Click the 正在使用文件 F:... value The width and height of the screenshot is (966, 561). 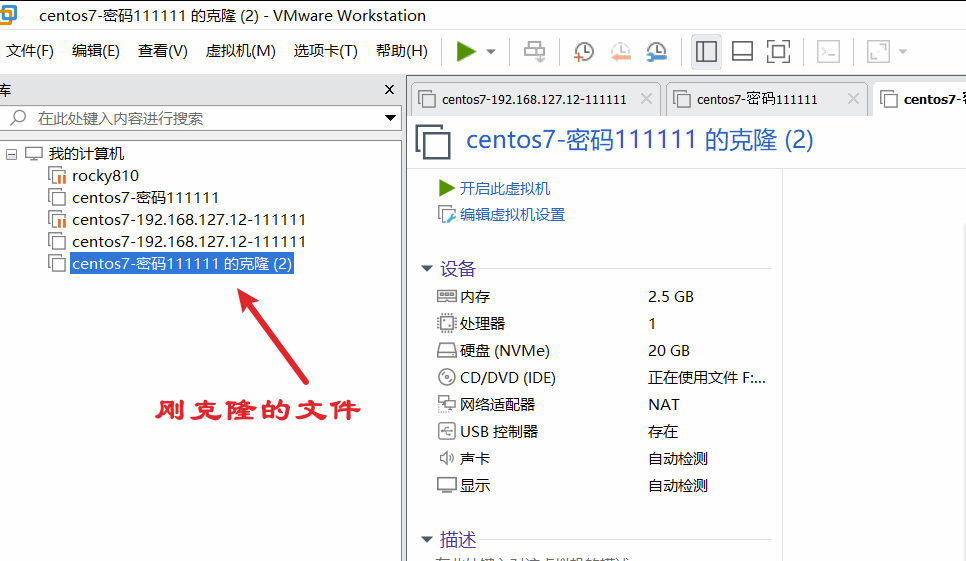pos(707,377)
